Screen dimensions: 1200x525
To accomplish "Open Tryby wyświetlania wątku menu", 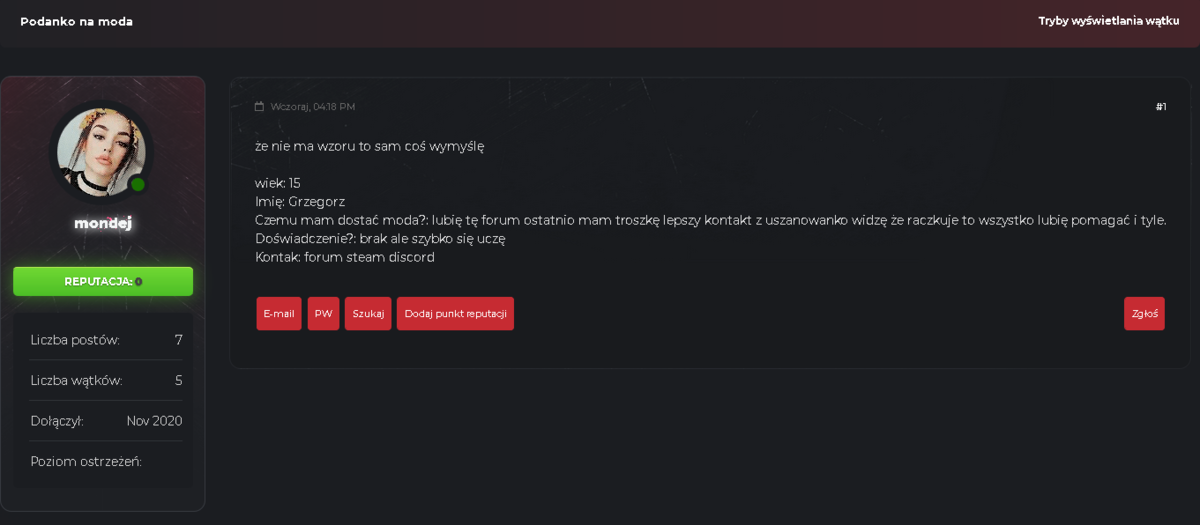I will [1109, 21].
